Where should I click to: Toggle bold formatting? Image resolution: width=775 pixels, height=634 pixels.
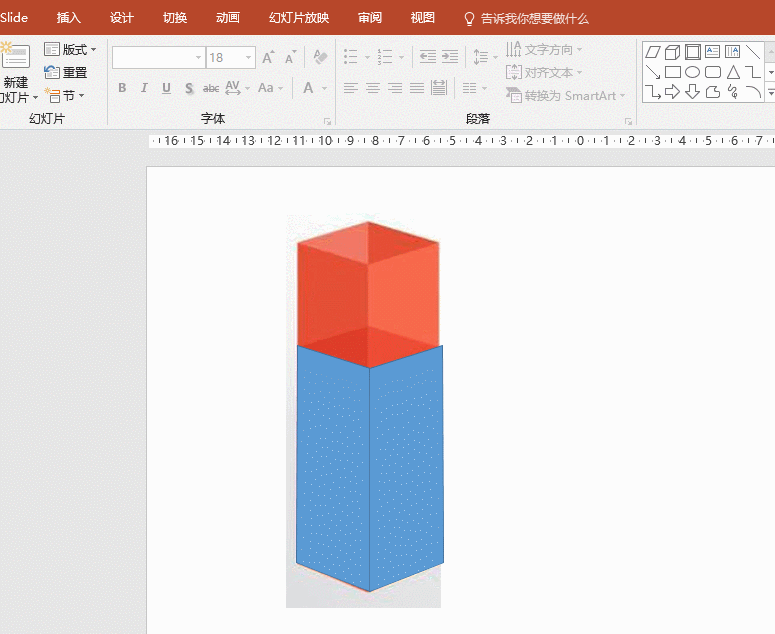pos(122,88)
